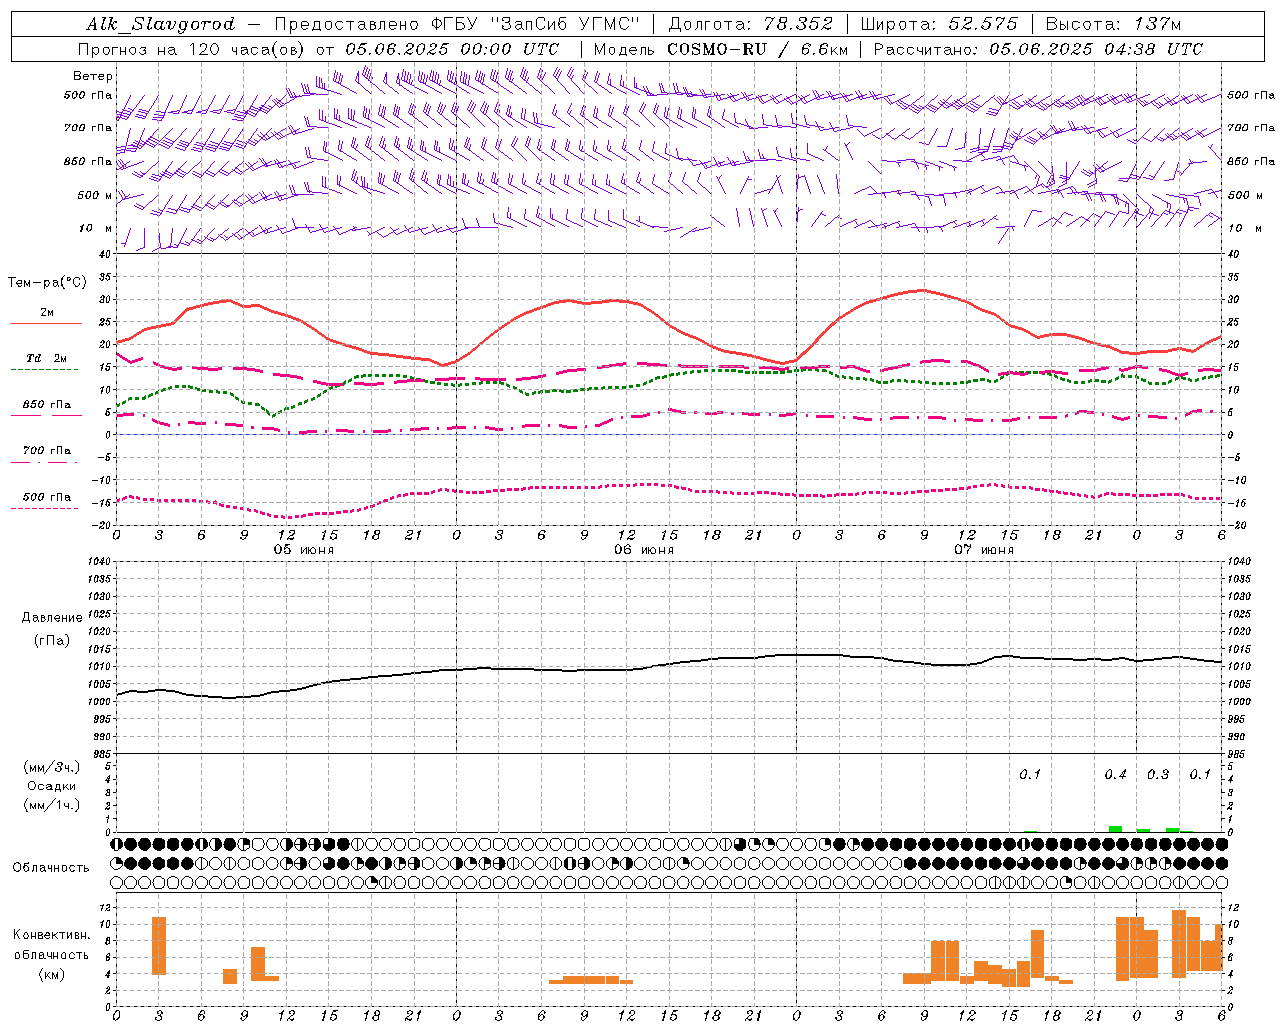The width and height of the screenshot is (1280, 1024).
Task: Click the Ветер panel label
Action: [x=93, y=76]
